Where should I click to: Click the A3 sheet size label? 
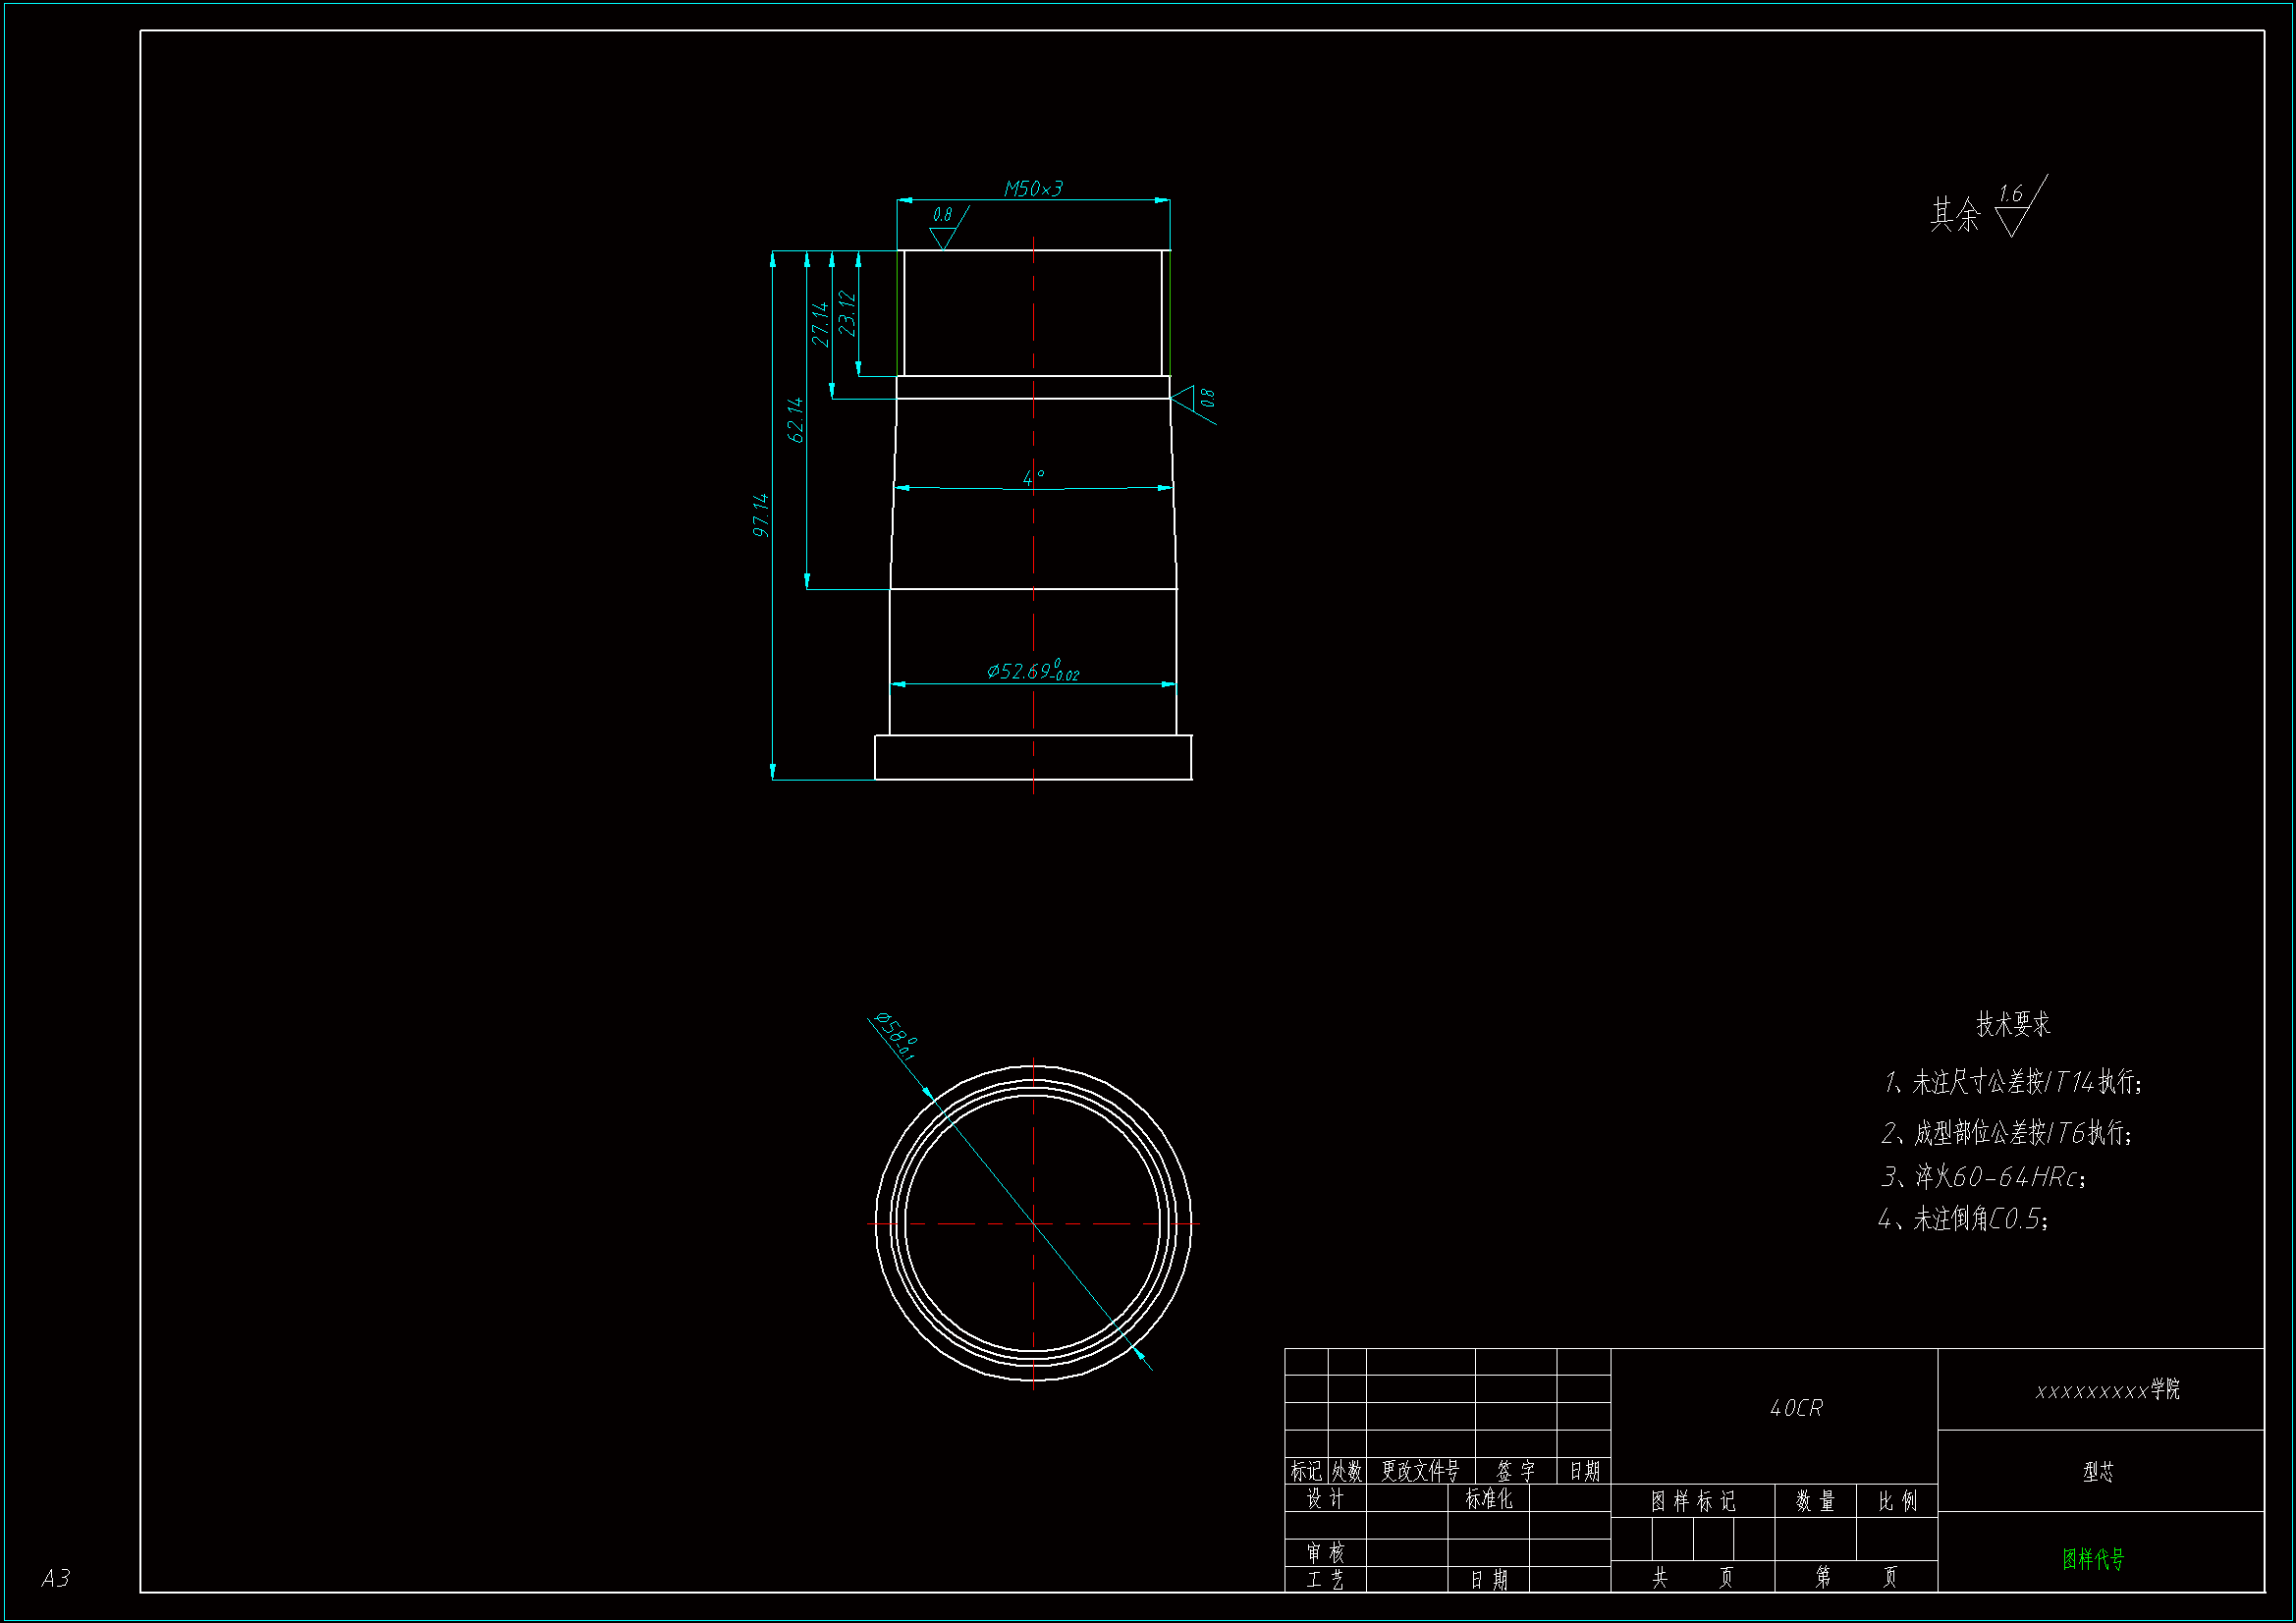tap(56, 1578)
